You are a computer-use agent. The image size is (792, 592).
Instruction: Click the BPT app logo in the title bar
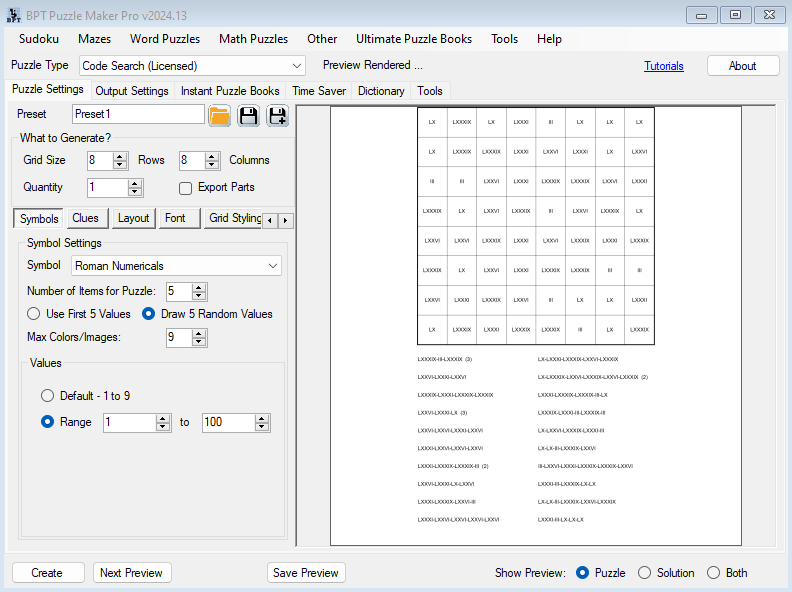pos(14,15)
